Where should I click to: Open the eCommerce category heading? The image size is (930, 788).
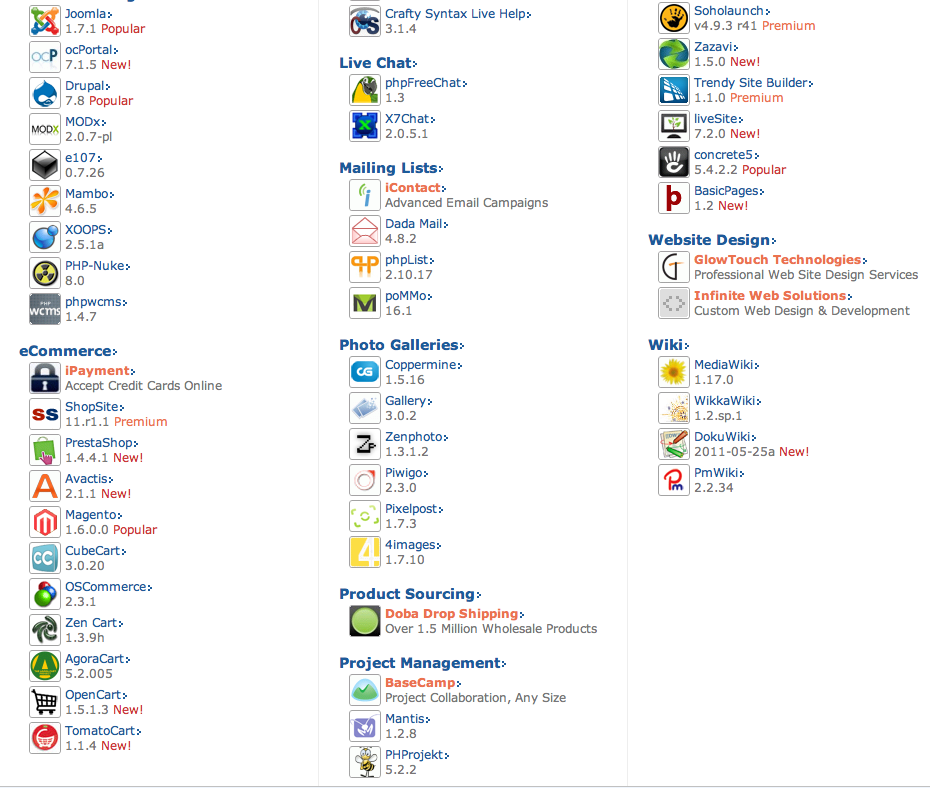(x=68, y=351)
